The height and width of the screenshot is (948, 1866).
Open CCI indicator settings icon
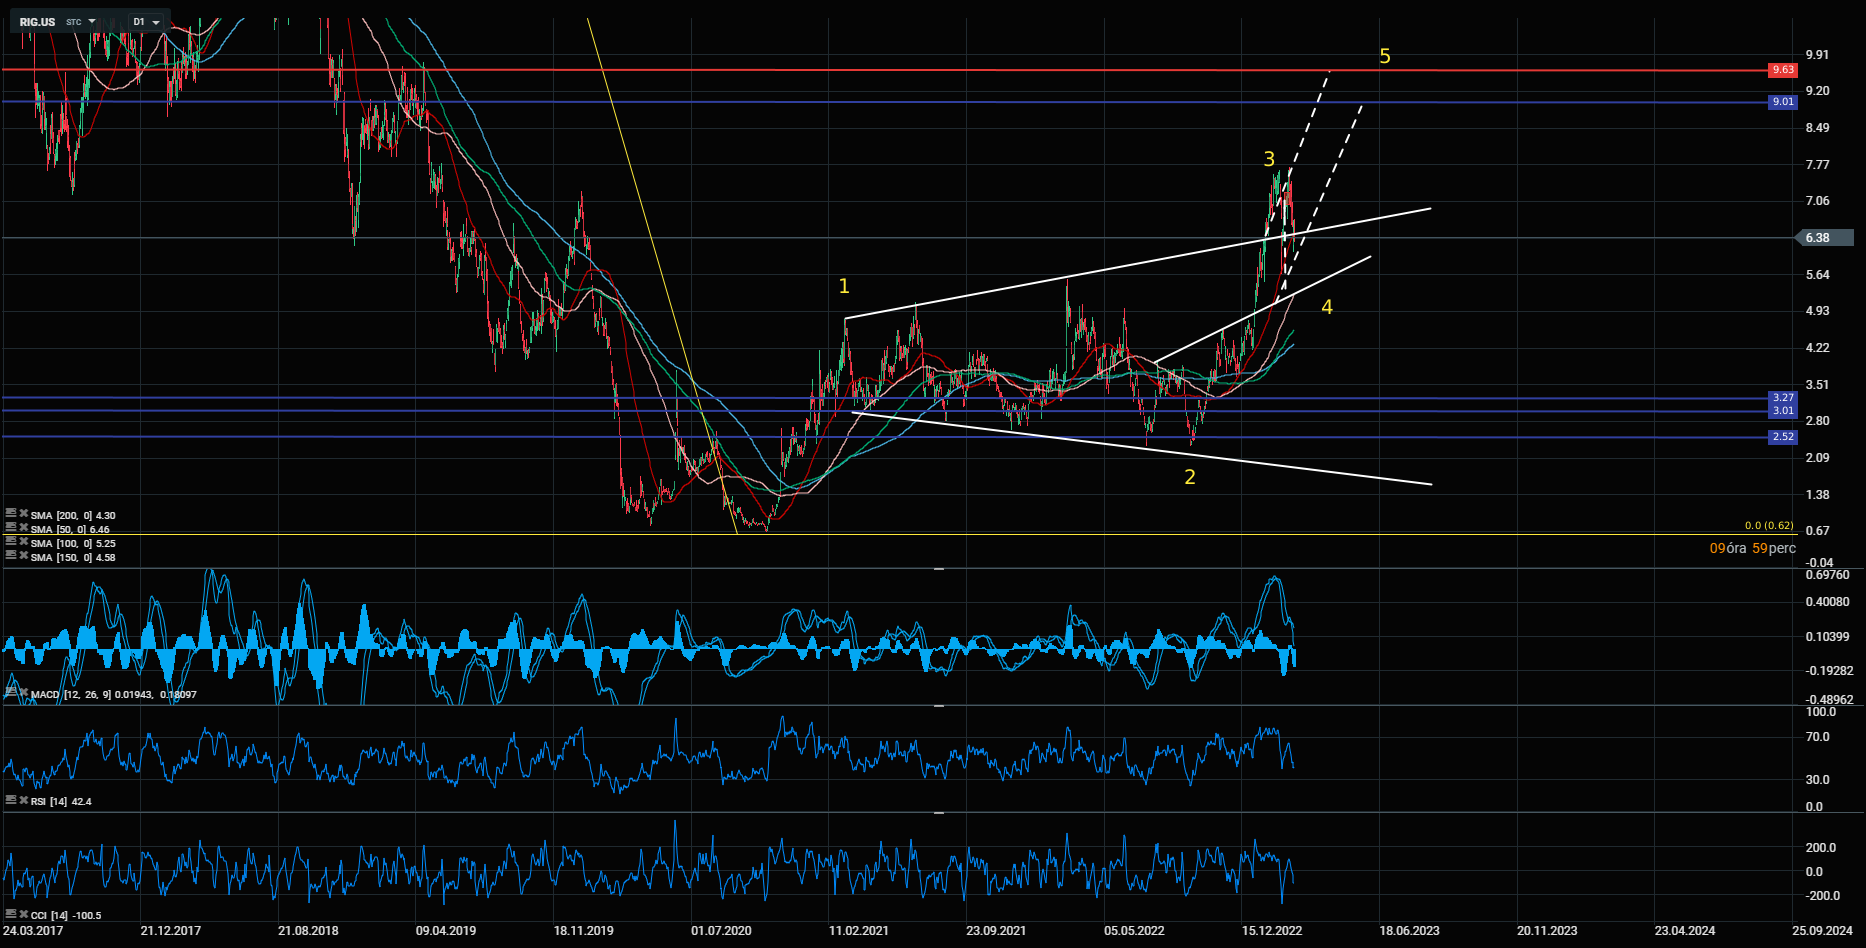(11, 913)
